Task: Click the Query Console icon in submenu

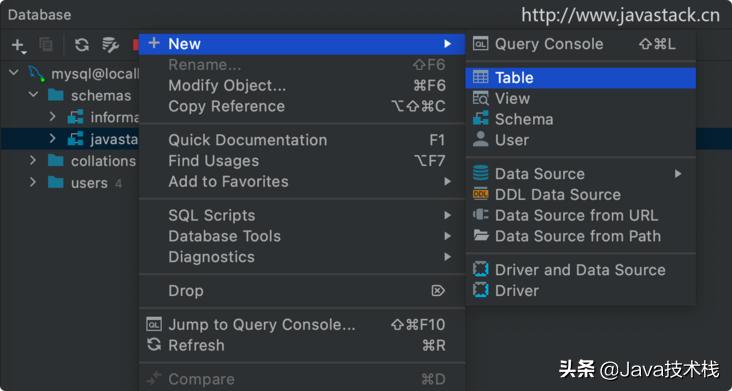Action: (480, 44)
